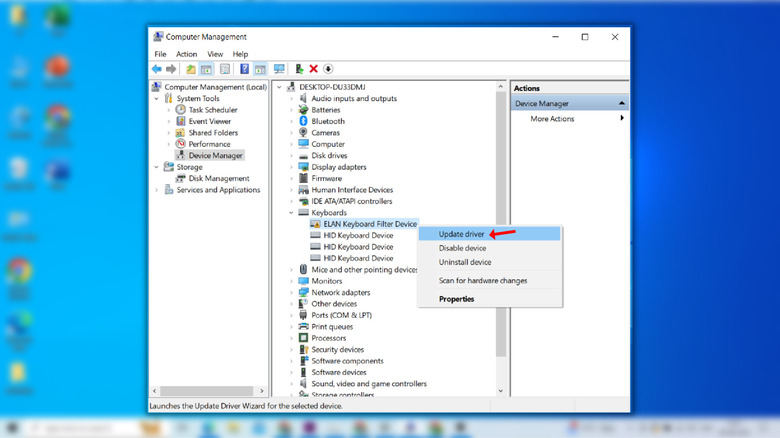Expand Human Interface Devices
780x438 pixels.
(x=292, y=190)
